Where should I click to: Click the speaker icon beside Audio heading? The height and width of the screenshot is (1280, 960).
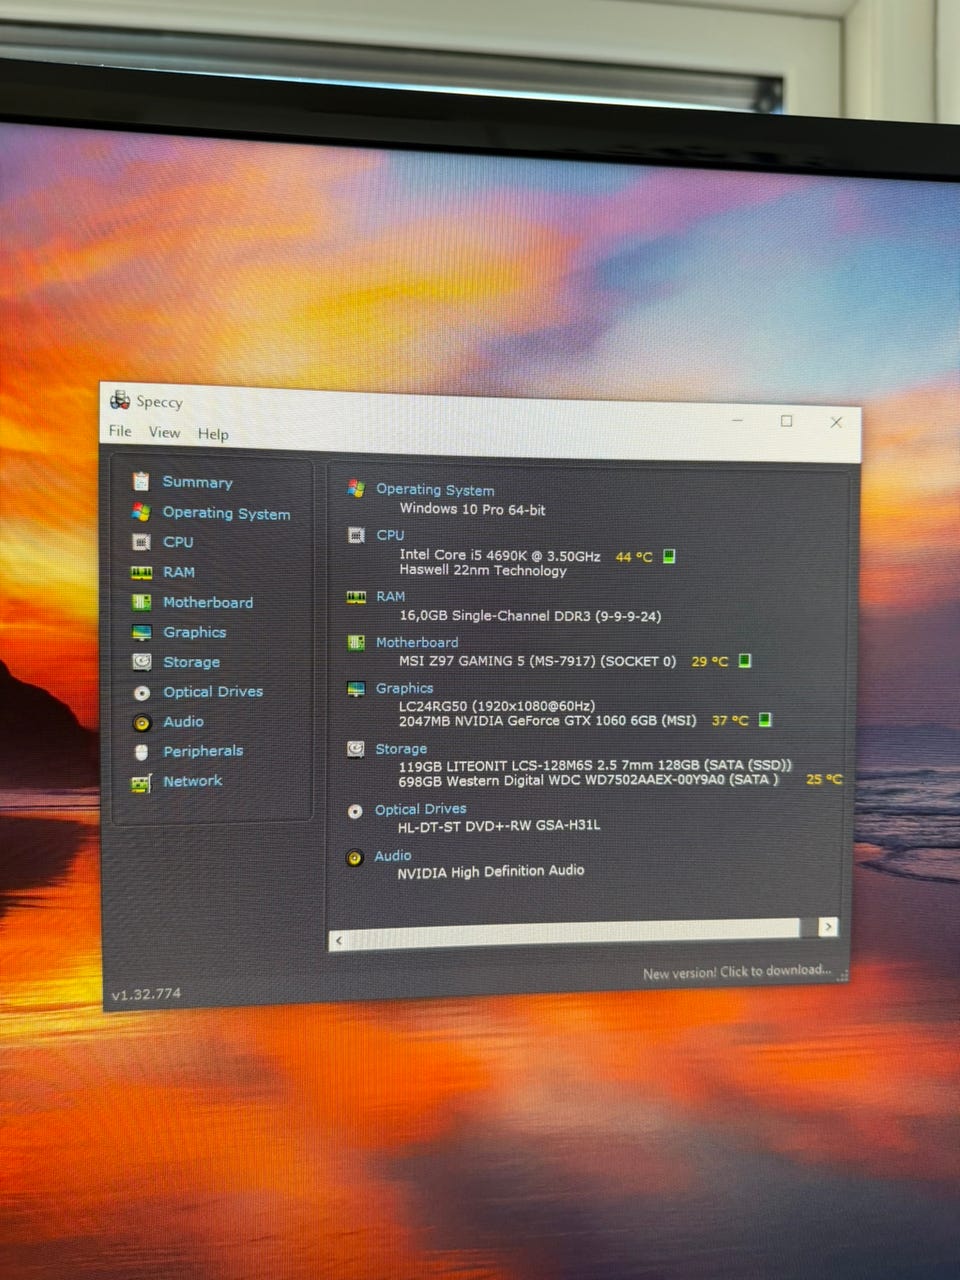354,858
